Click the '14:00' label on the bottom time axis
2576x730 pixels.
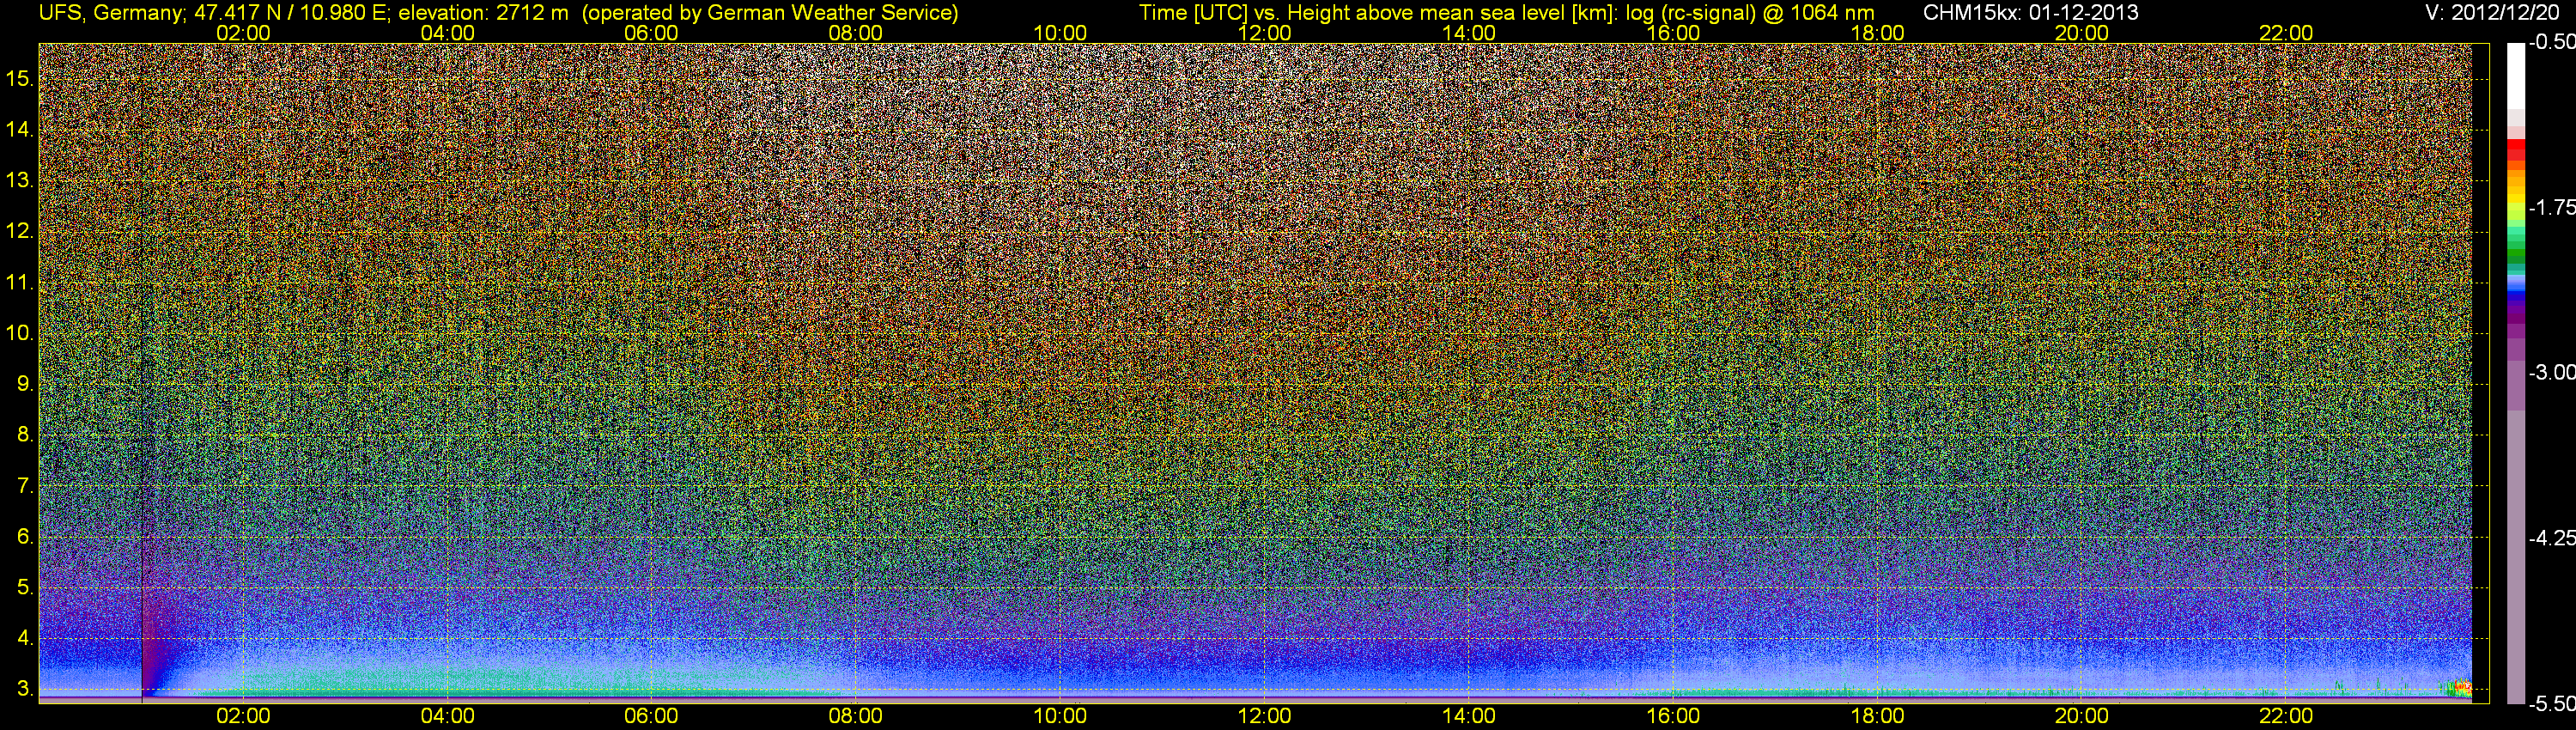pos(1469,716)
